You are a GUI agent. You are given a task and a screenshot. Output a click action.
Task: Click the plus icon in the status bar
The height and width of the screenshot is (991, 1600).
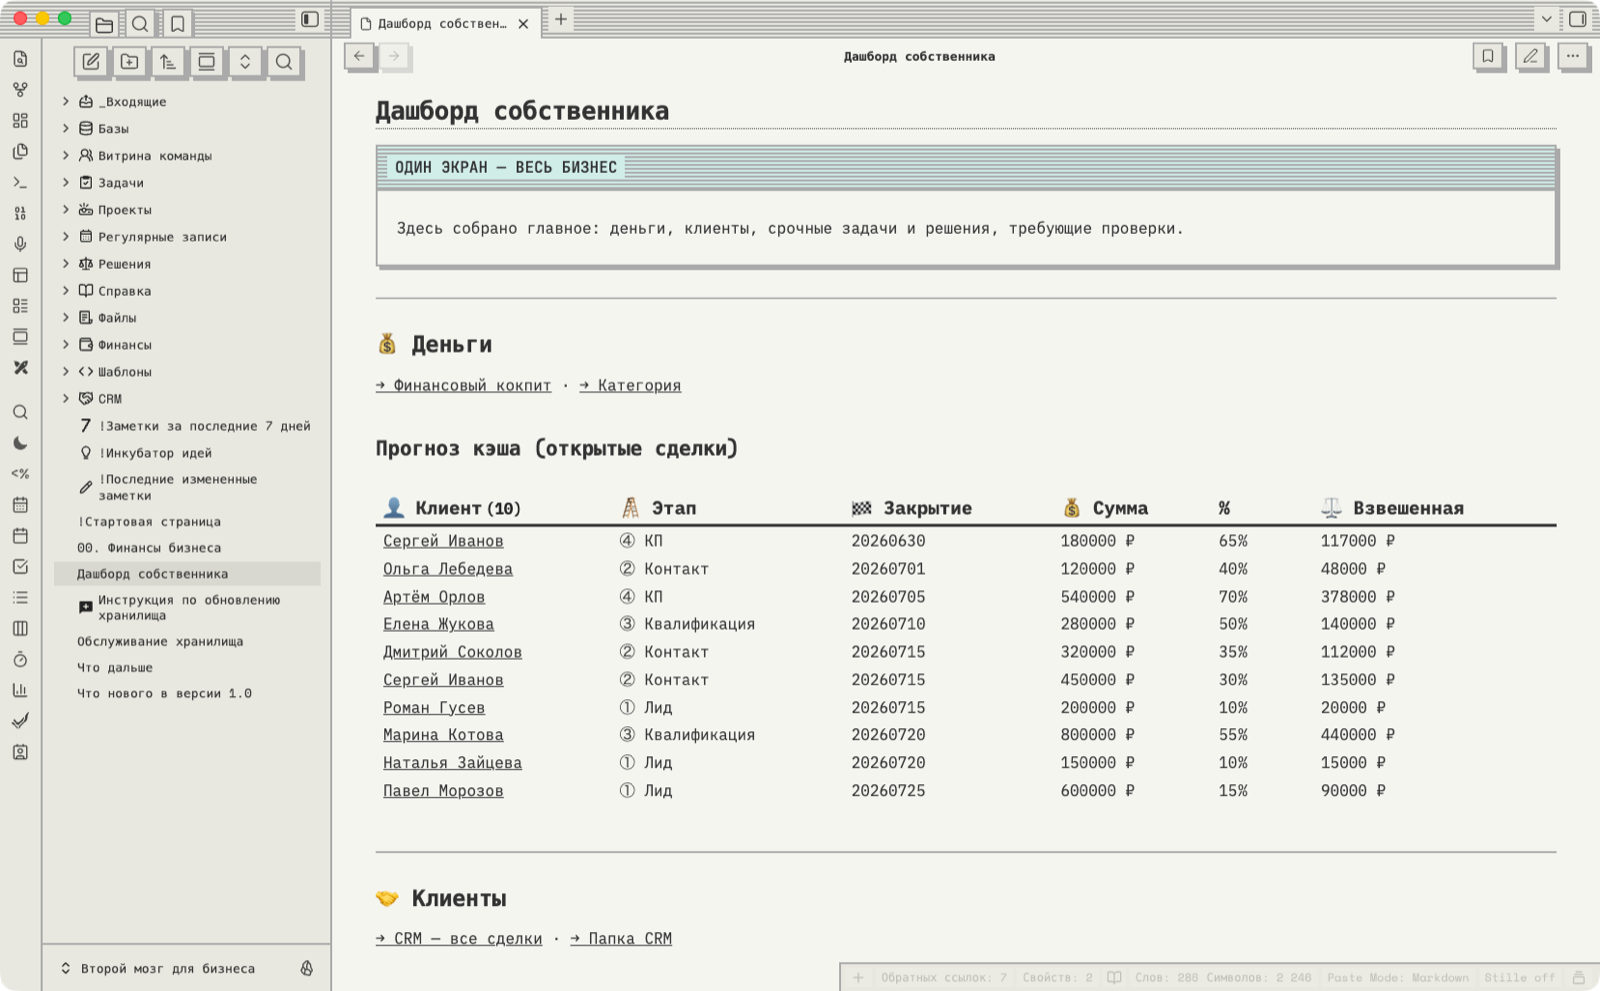[858, 978]
